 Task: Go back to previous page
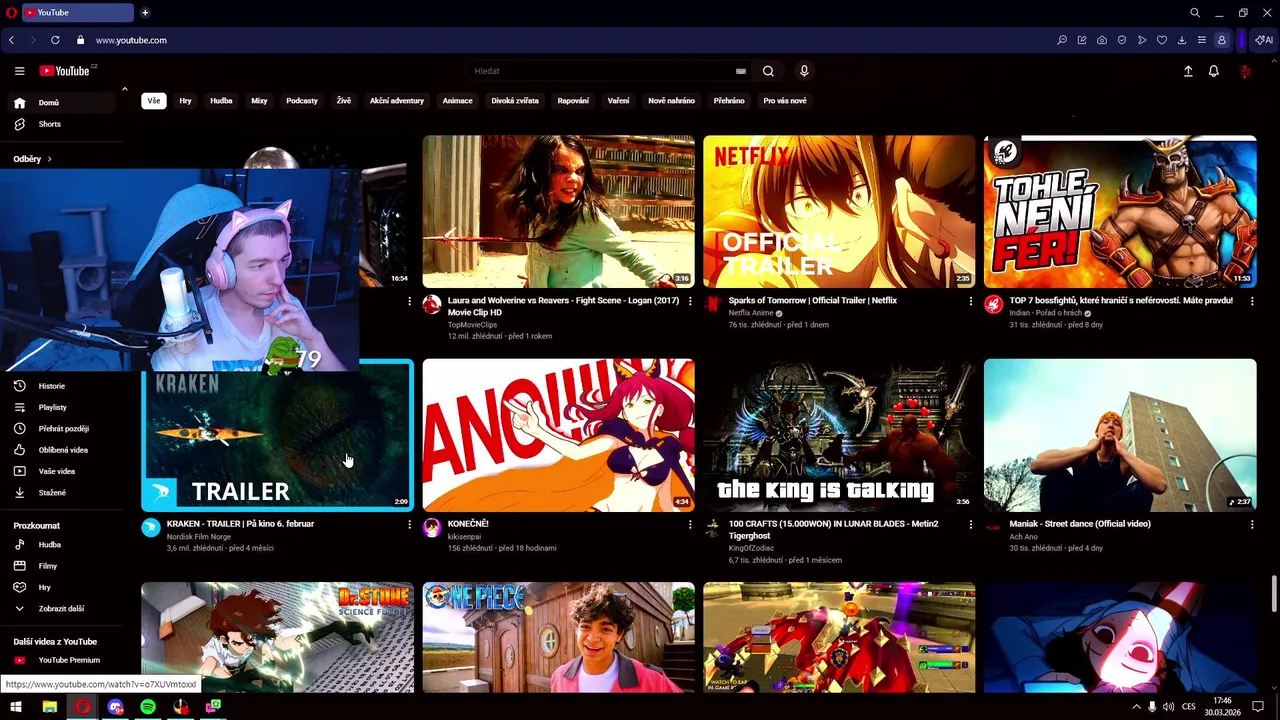(11, 40)
